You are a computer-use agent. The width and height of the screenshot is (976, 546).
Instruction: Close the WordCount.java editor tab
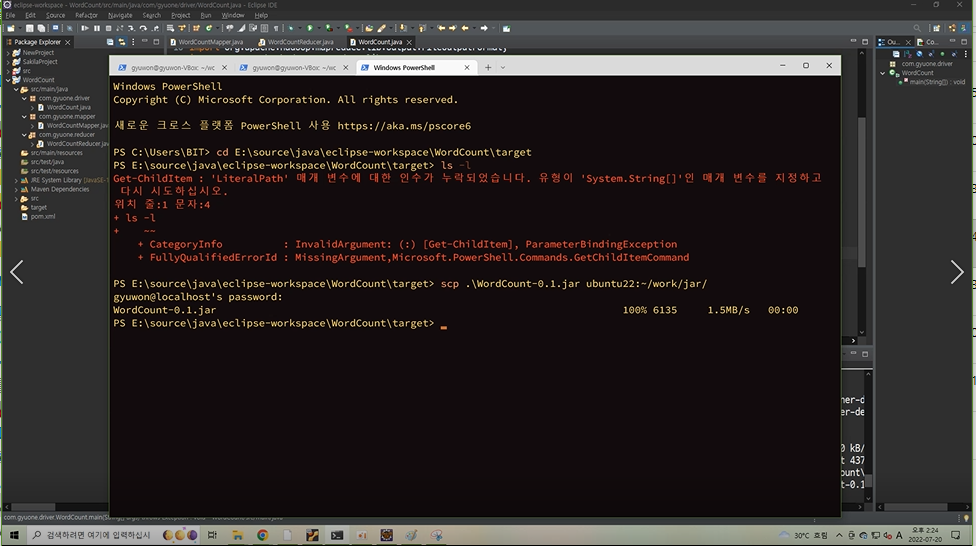click(x=409, y=42)
